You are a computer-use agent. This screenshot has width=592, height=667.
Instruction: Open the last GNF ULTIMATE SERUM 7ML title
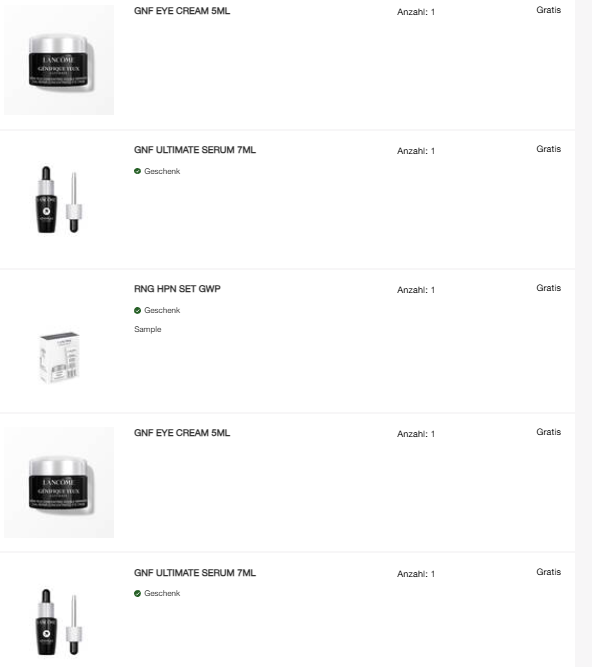195,573
